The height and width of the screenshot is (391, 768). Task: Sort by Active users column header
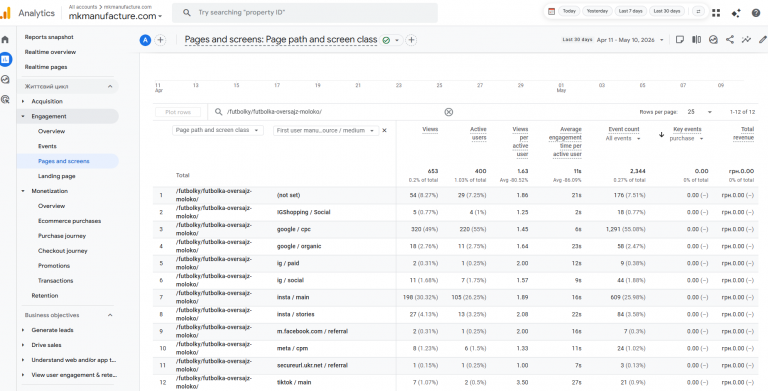[x=478, y=133]
